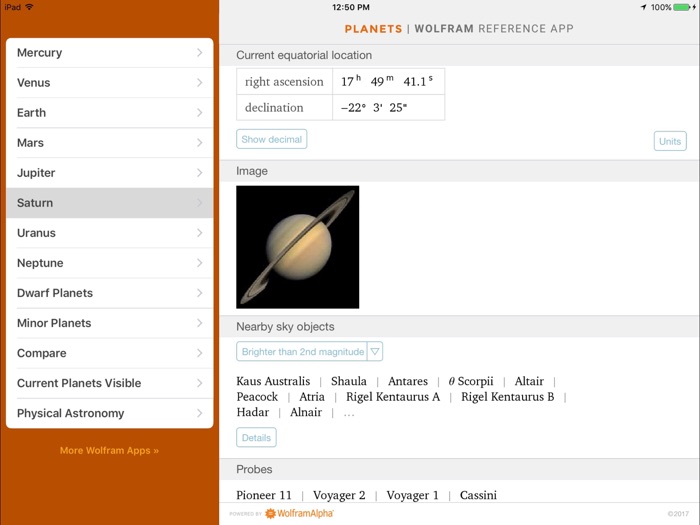
Task: Tap the location services arrow icon
Action: pyautogui.click(x=643, y=7)
